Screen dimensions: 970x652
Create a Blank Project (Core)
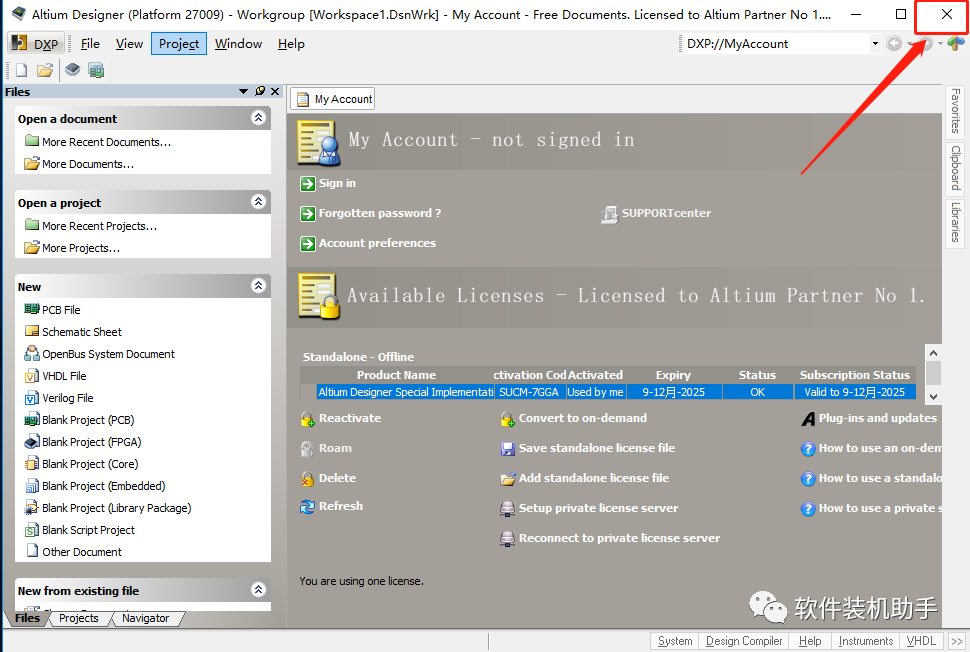click(90, 464)
